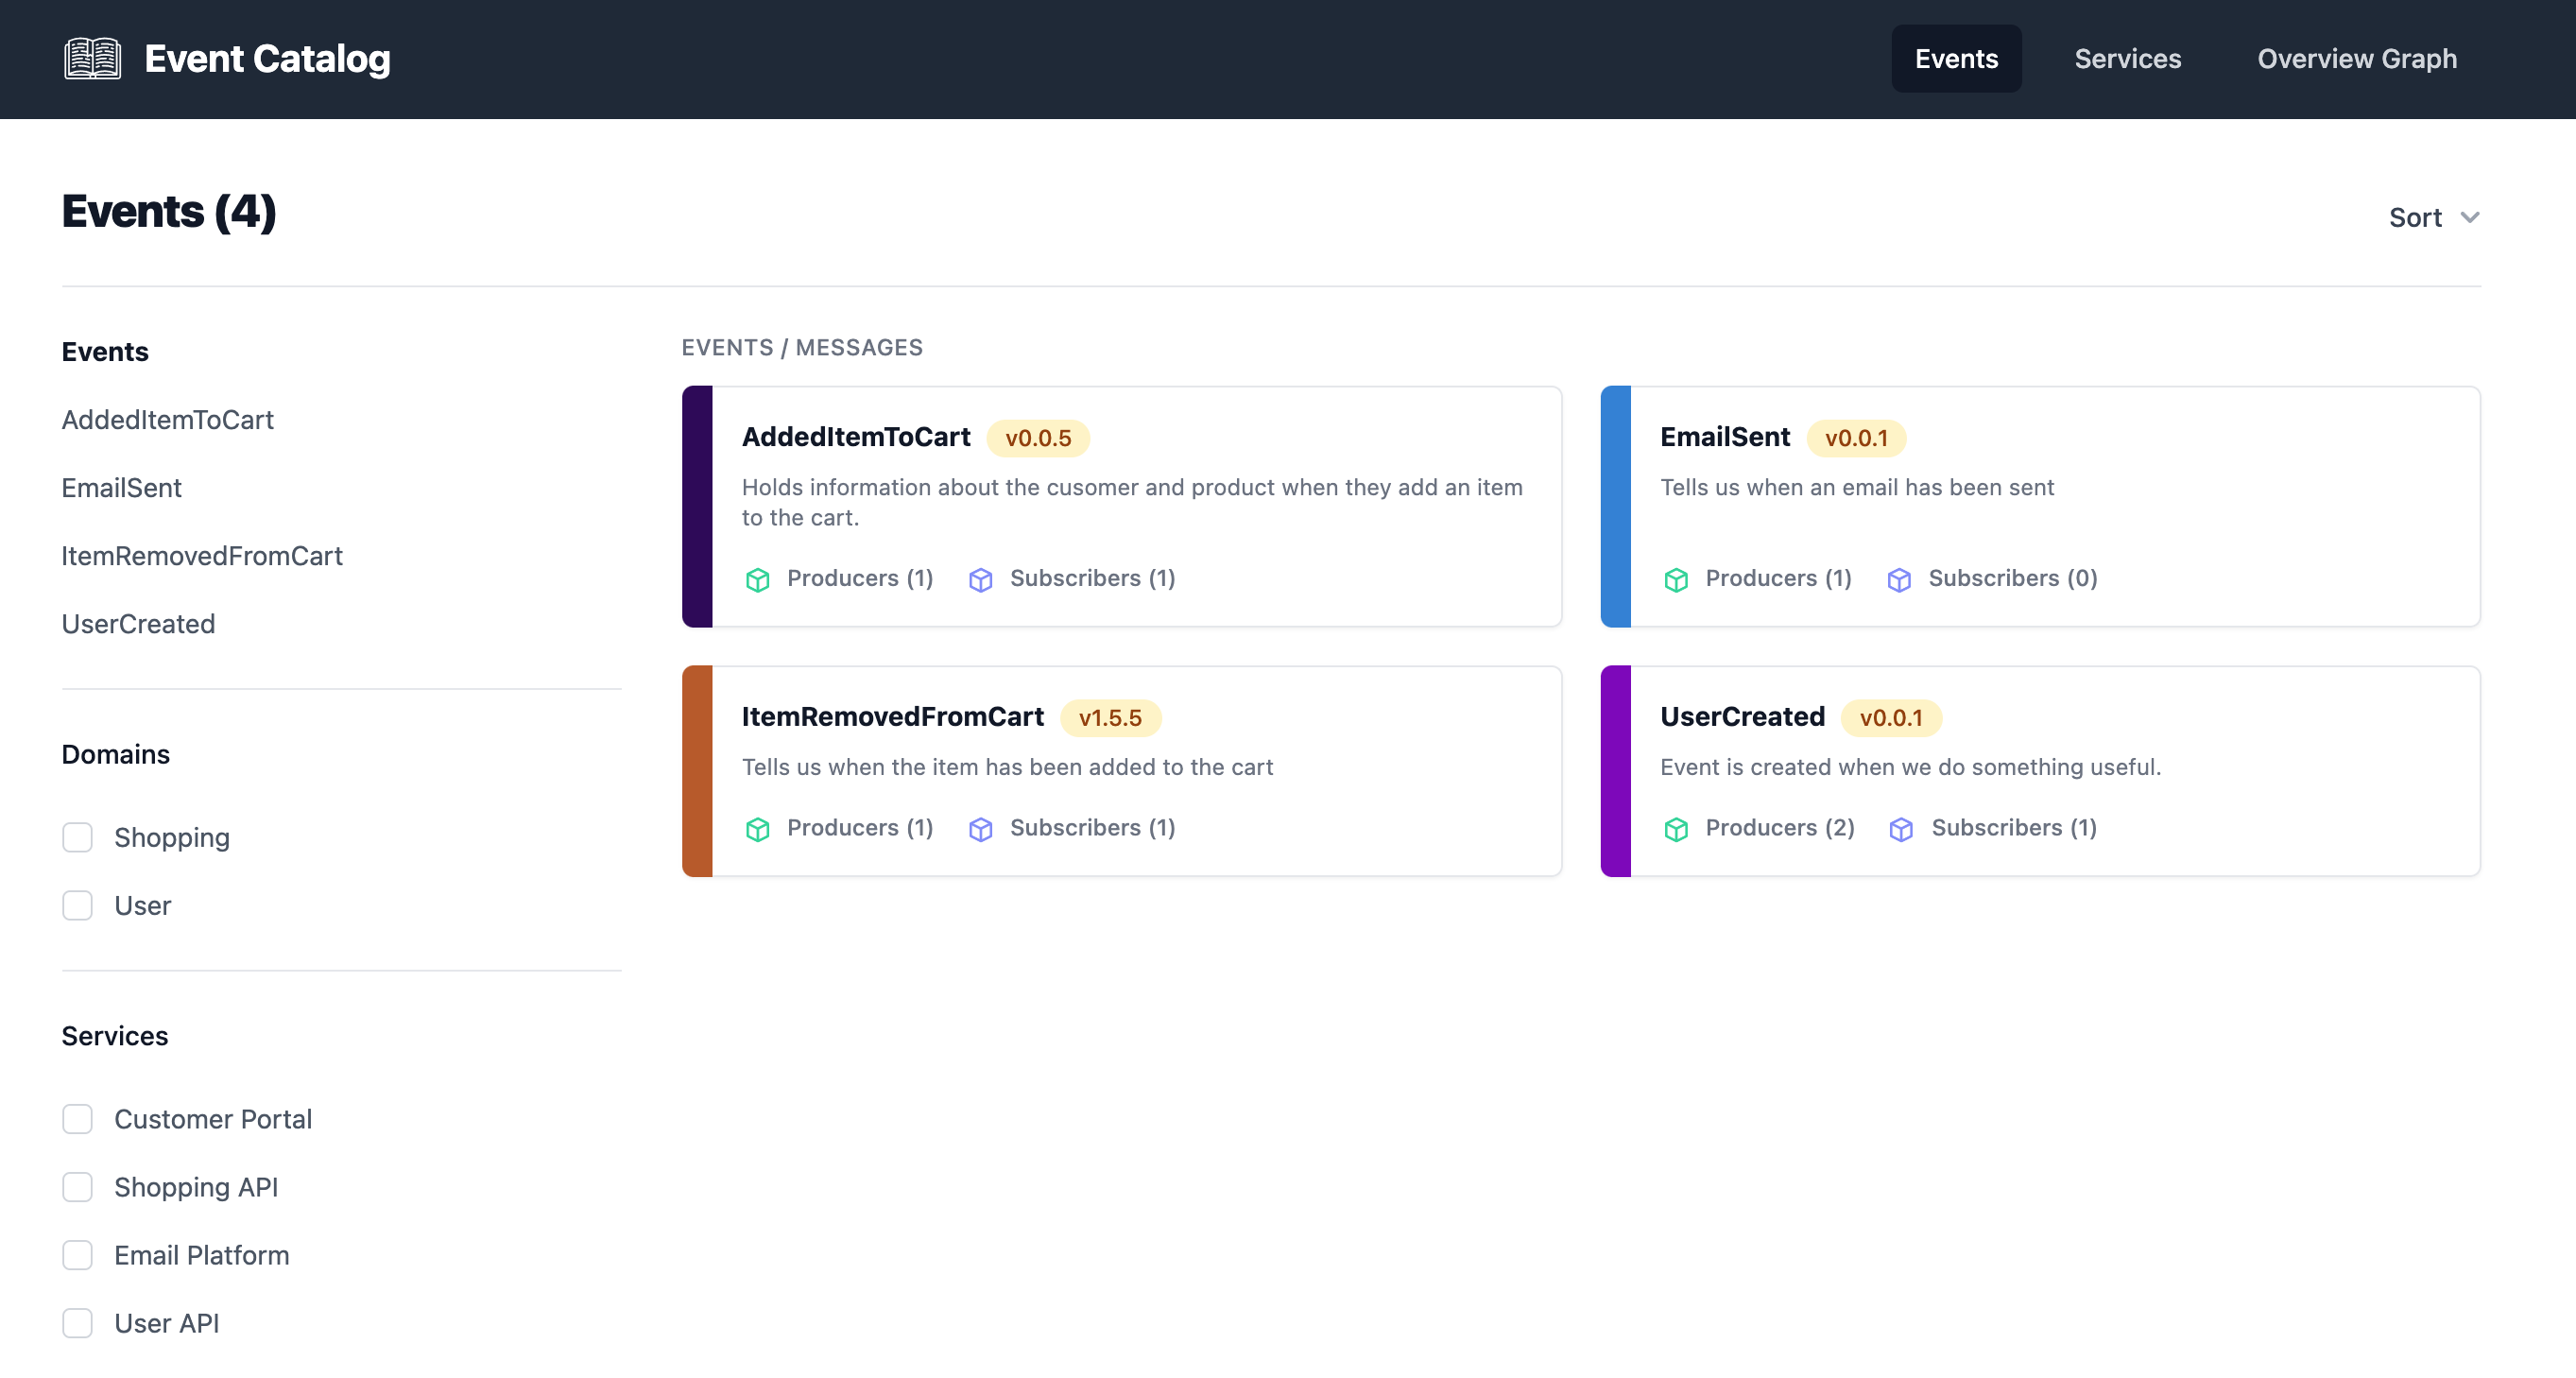Click the v0.0.5 version badge
This screenshot has width=2576, height=1378.
pos(1038,438)
